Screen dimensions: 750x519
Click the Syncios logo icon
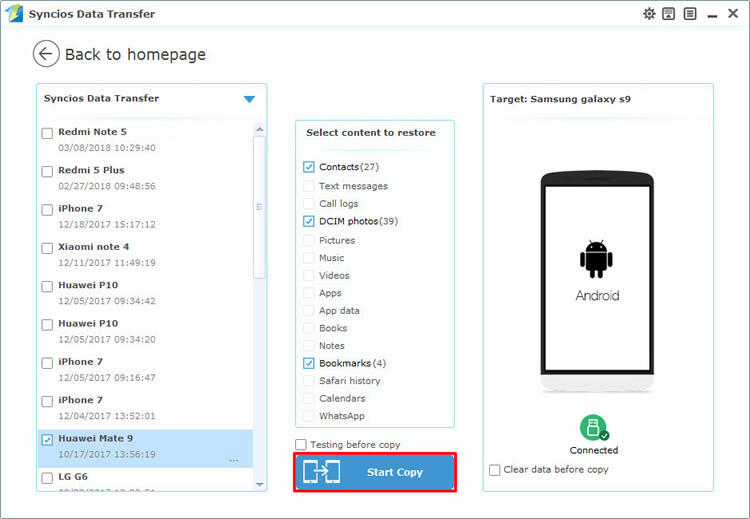click(14, 13)
